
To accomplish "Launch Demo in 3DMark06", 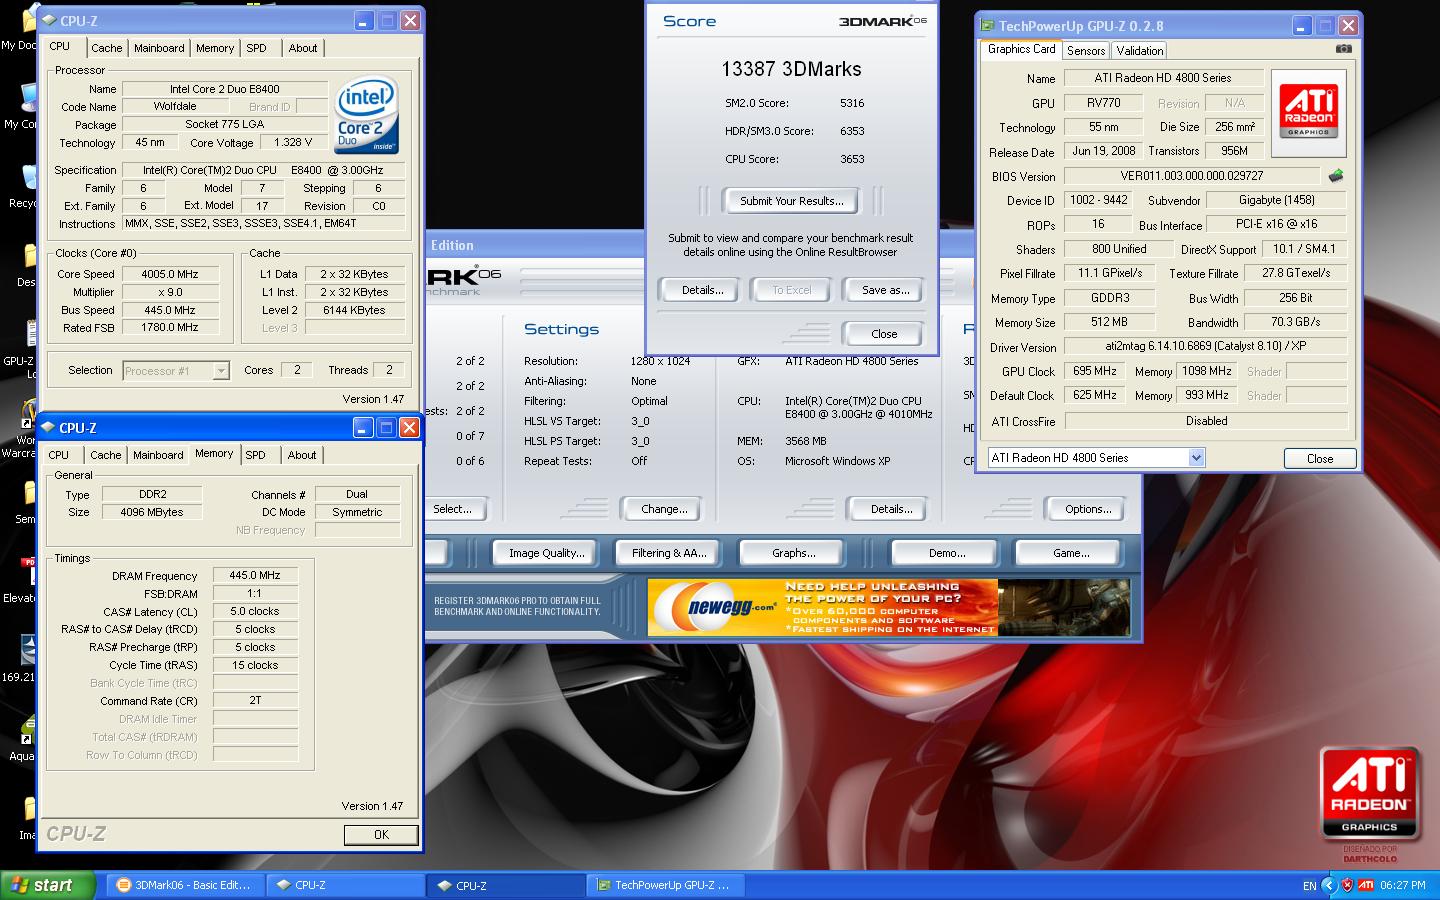I will click(x=947, y=553).
